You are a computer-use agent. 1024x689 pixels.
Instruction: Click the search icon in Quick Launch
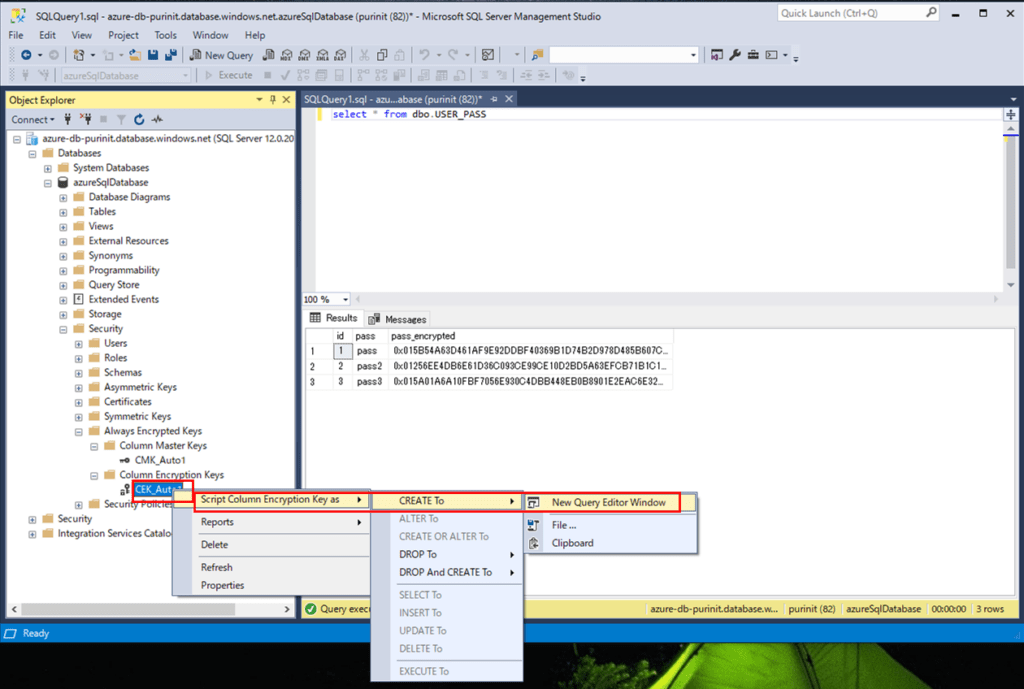click(931, 12)
